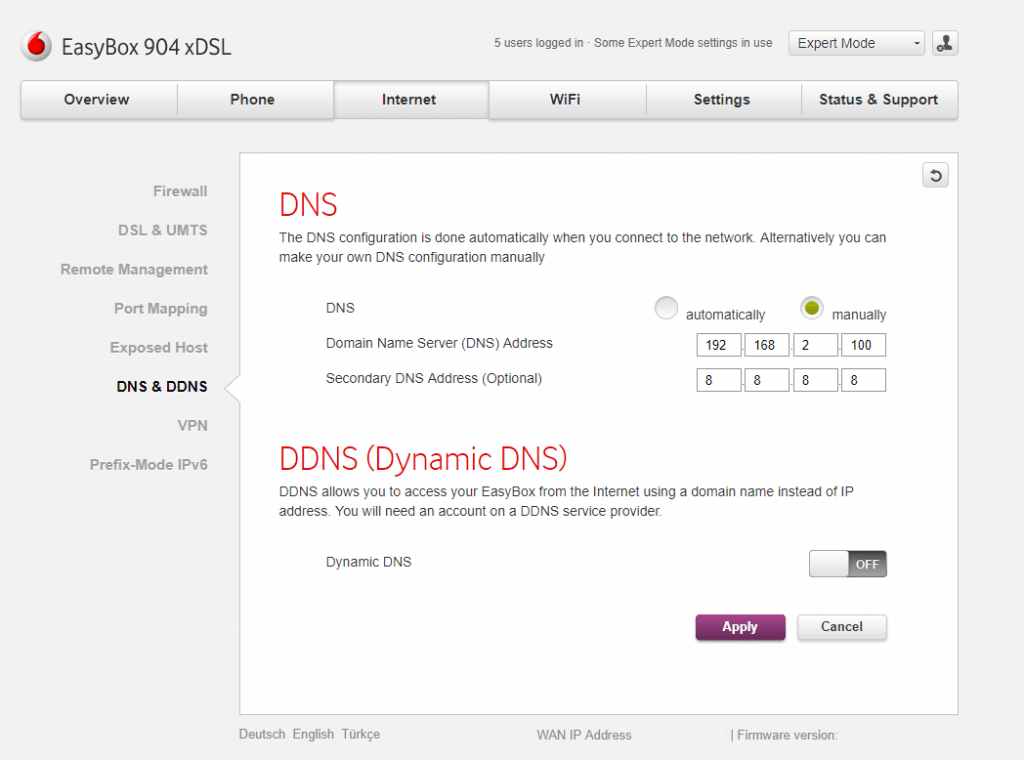Open the Overview tab
The height and width of the screenshot is (760, 1024).
[97, 100]
